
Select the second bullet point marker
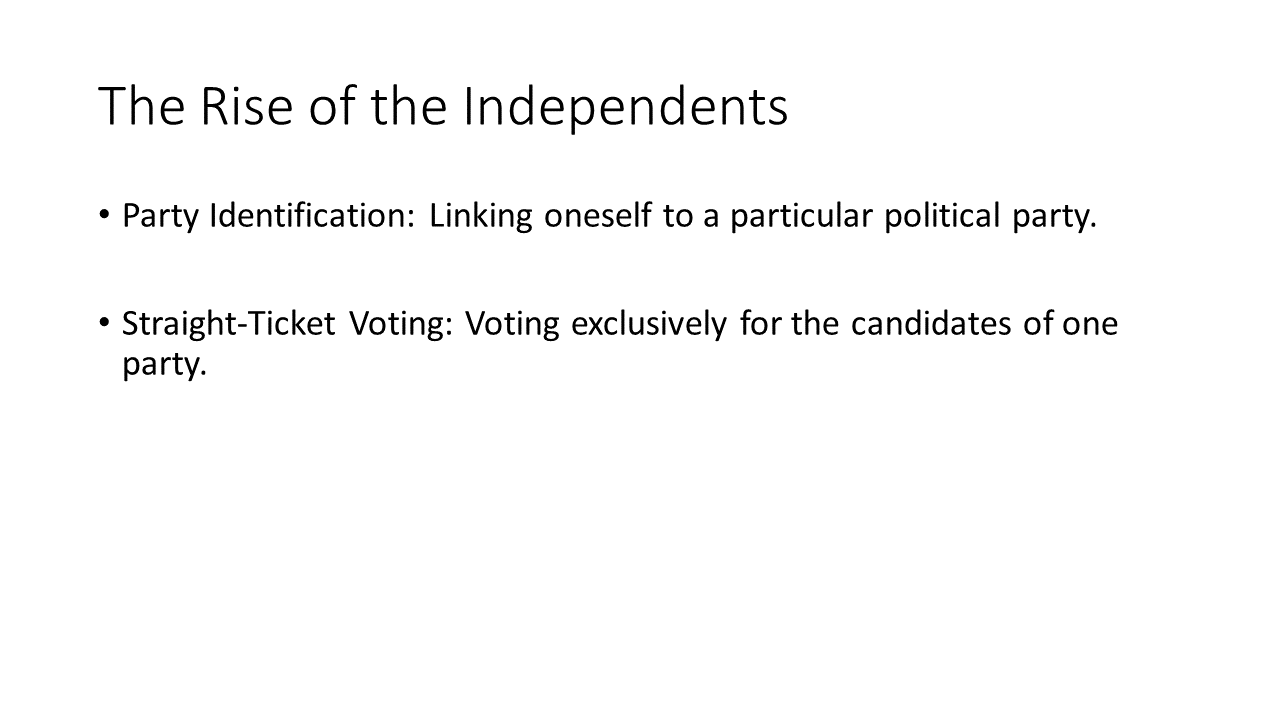(x=104, y=322)
